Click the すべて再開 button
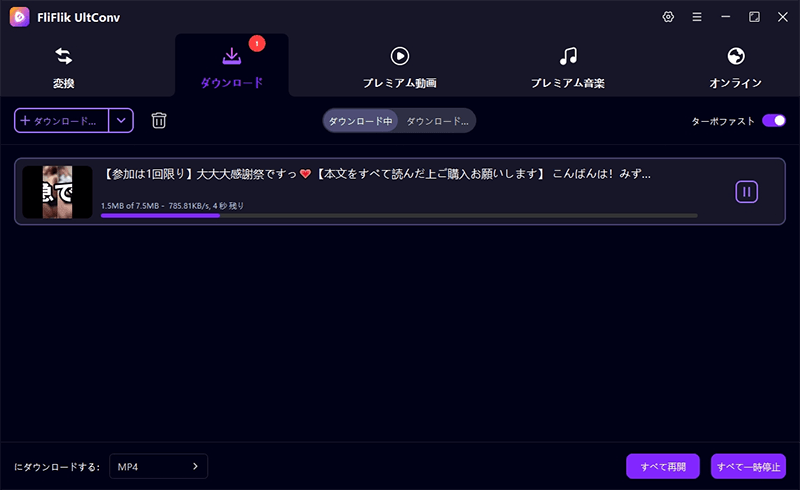The image size is (800, 490). click(662, 467)
